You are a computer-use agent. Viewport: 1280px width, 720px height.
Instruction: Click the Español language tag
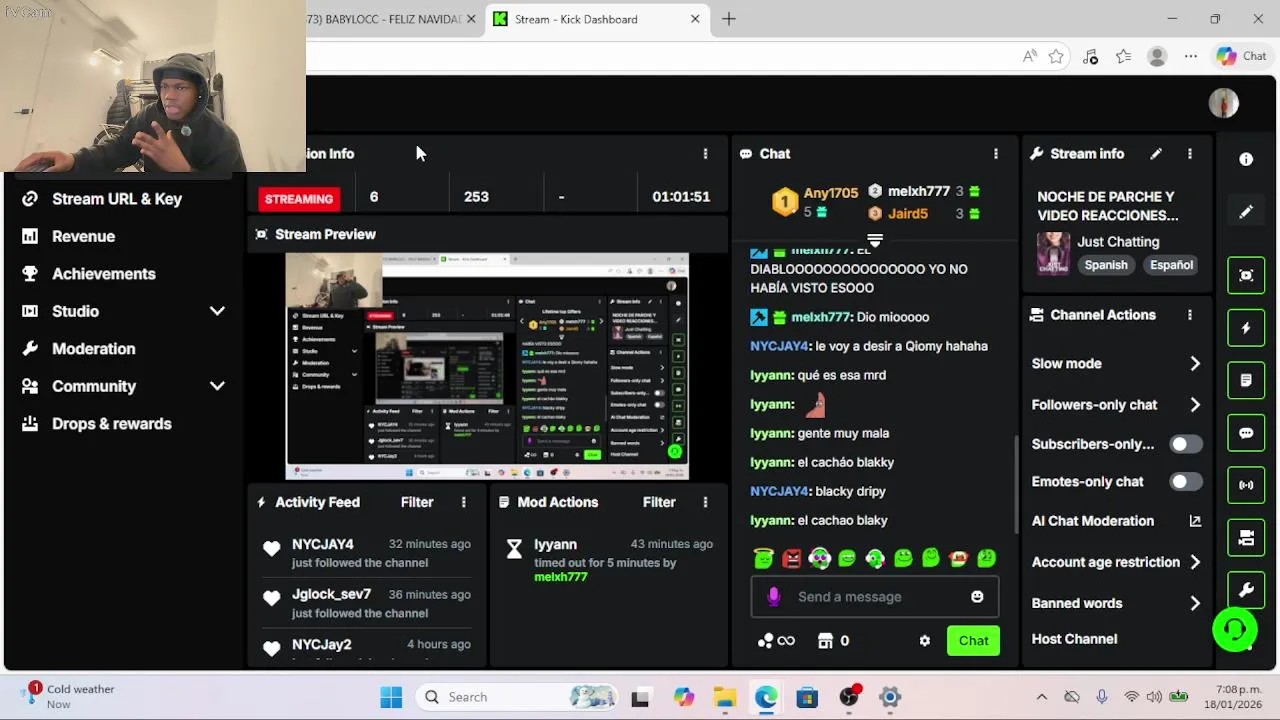[1171, 265]
